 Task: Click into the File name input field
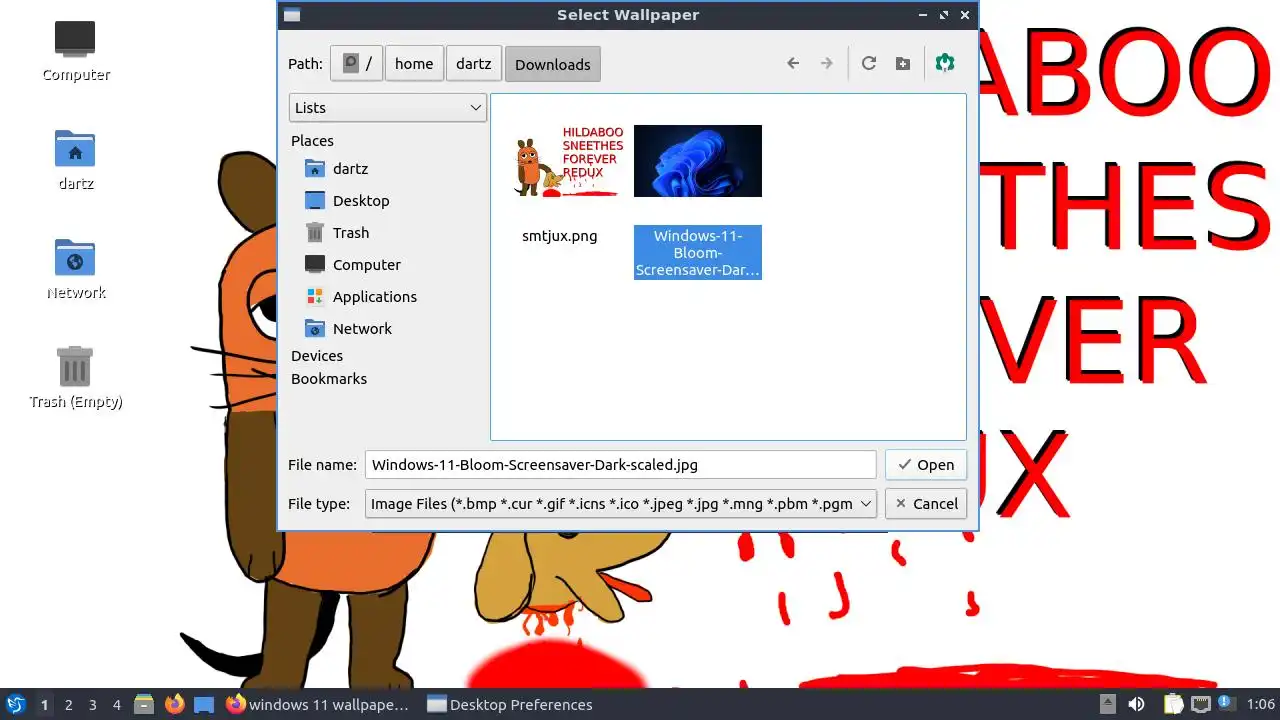pos(621,465)
